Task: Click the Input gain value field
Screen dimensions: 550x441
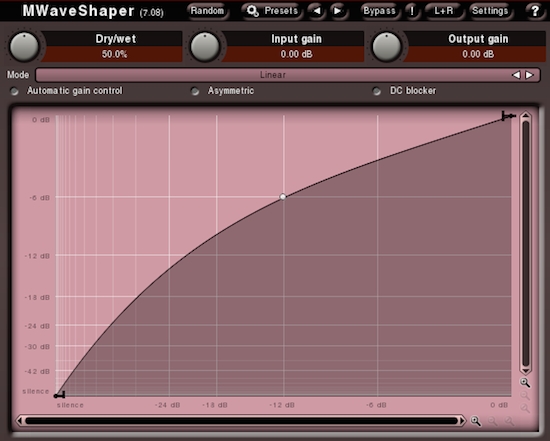Action: 296,54
